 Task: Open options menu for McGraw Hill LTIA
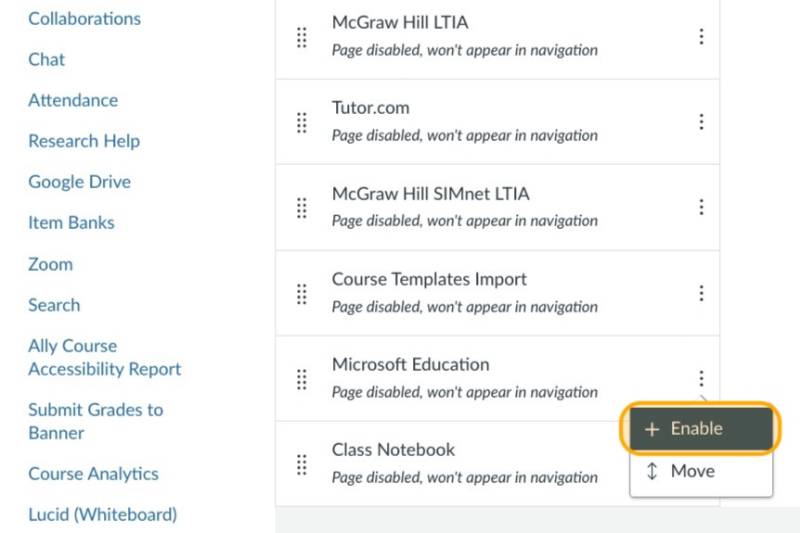coord(702,37)
